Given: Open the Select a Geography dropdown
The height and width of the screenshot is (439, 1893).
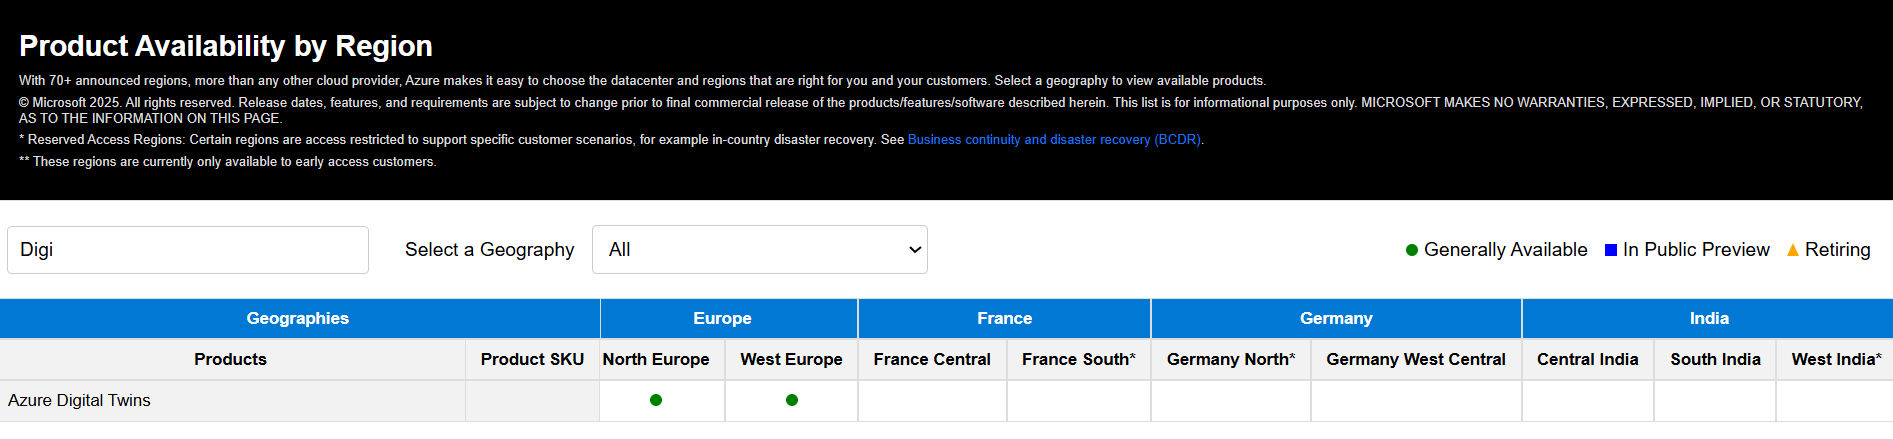Looking at the screenshot, I should click(760, 250).
